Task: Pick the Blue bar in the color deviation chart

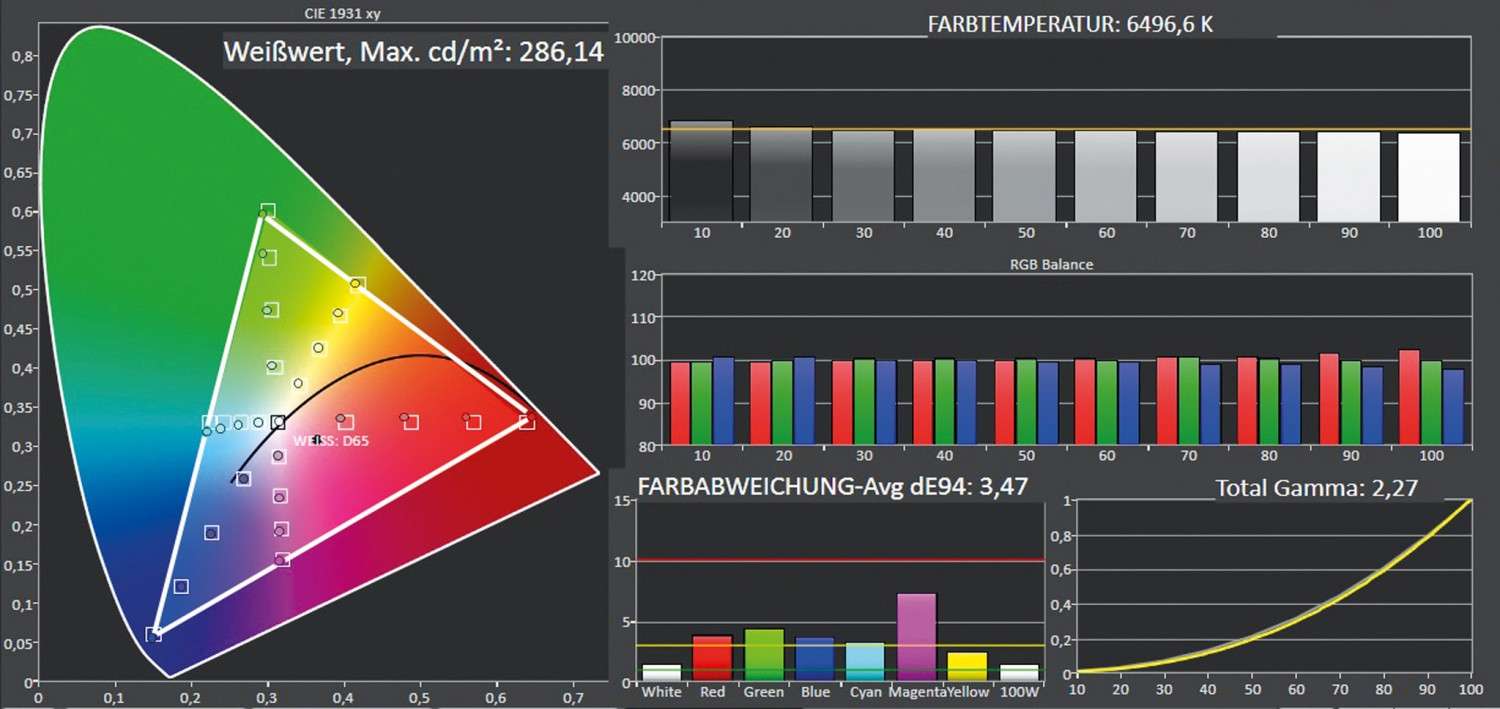Action: (x=815, y=660)
